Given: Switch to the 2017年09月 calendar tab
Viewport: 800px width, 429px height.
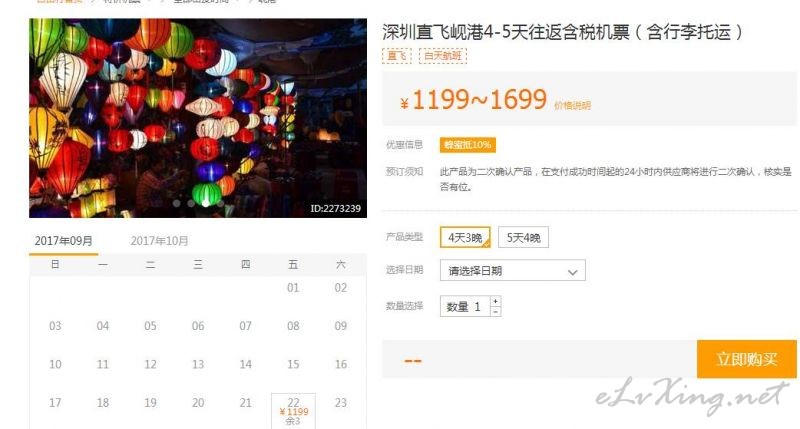Looking at the screenshot, I should 64,241.
